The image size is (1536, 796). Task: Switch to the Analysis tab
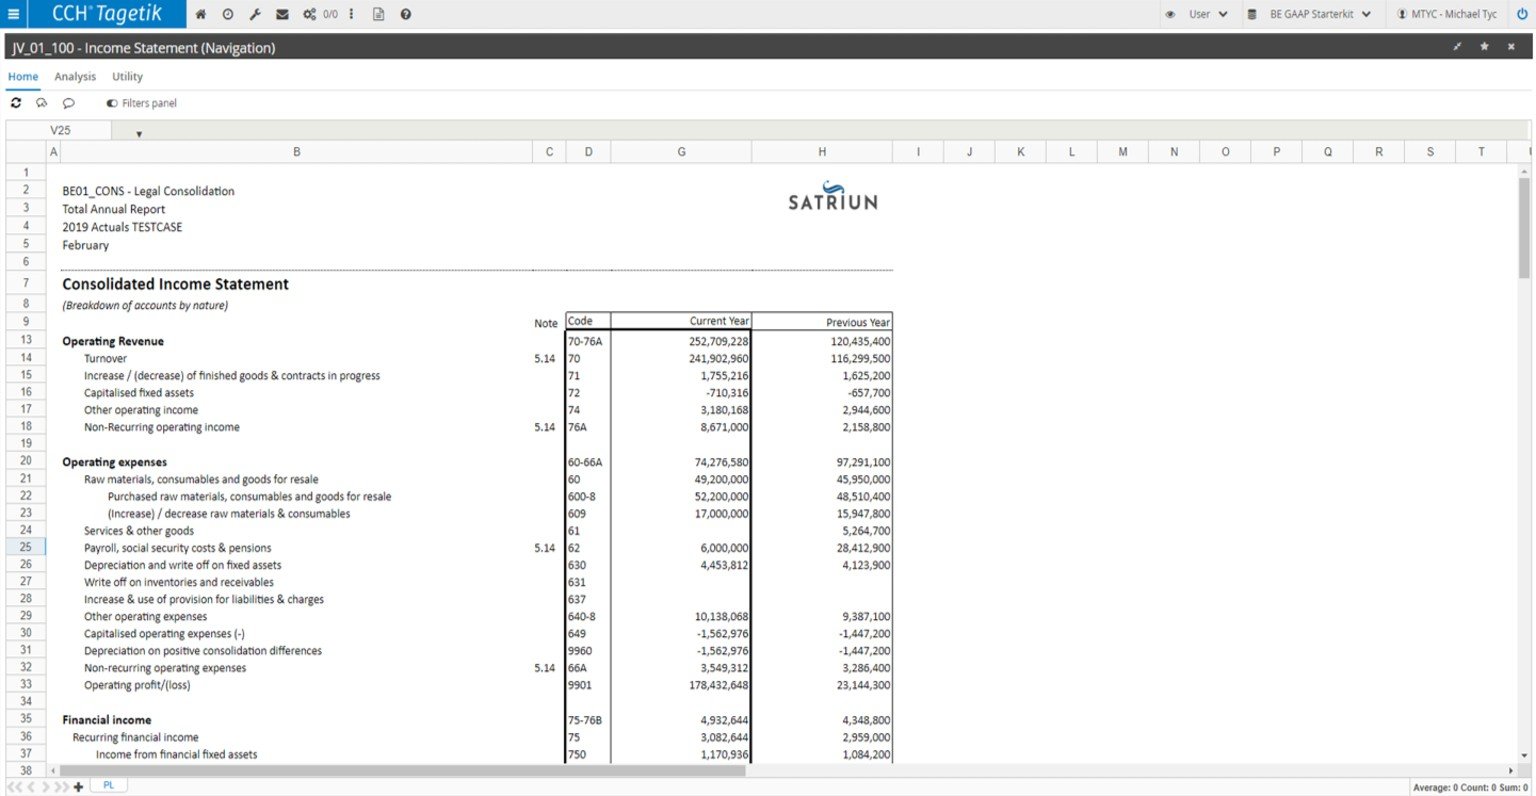pyautogui.click(x=75, y=76)
